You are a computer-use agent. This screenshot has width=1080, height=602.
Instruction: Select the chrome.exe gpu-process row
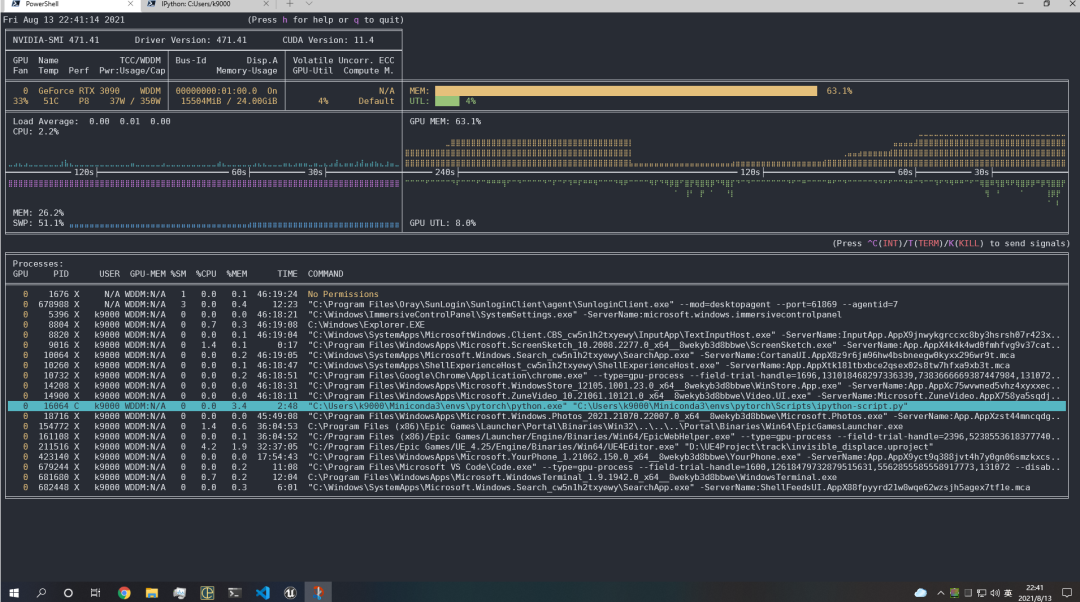(x=537, y=376)
